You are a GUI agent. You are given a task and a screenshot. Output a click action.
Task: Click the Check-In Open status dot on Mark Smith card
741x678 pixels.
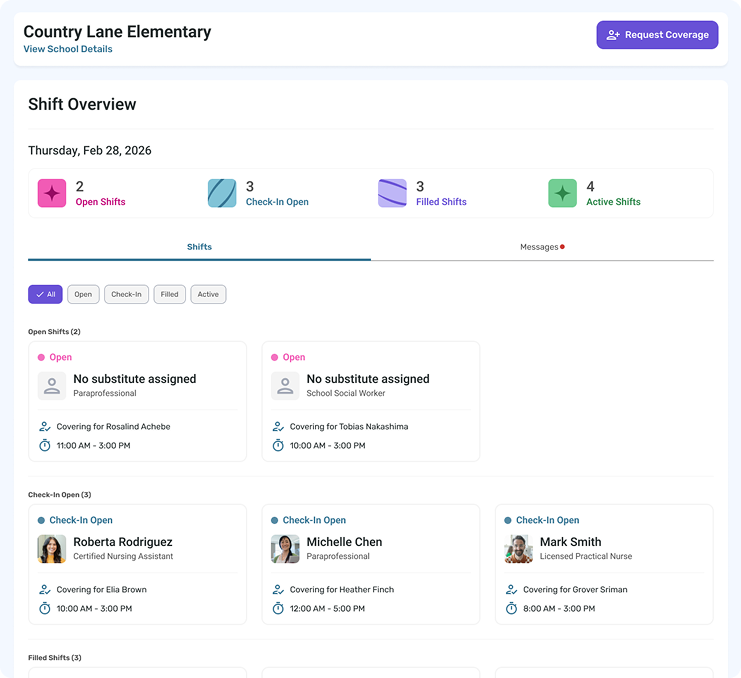[508, 520]
